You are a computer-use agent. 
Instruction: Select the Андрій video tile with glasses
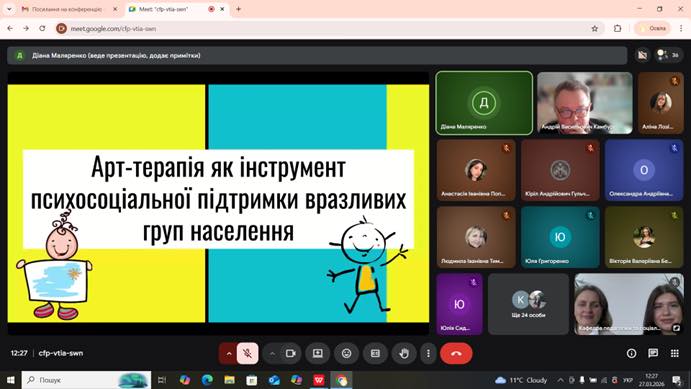[584, 103]
